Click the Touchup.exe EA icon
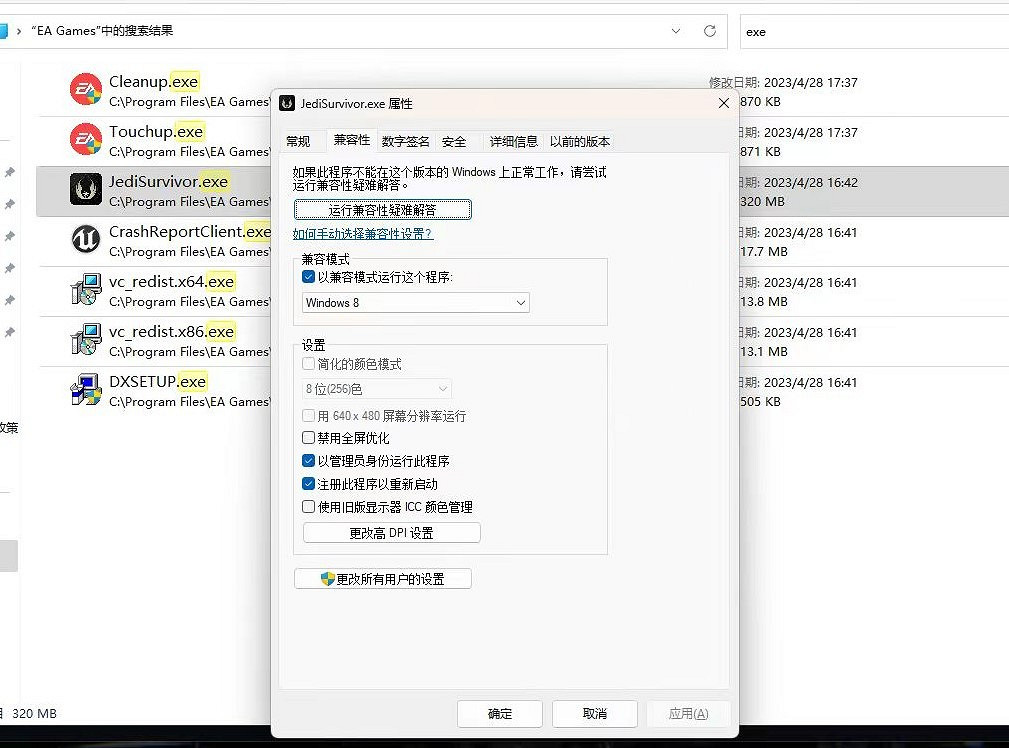Screen dimensions: 1009x748 click(86, 140)
